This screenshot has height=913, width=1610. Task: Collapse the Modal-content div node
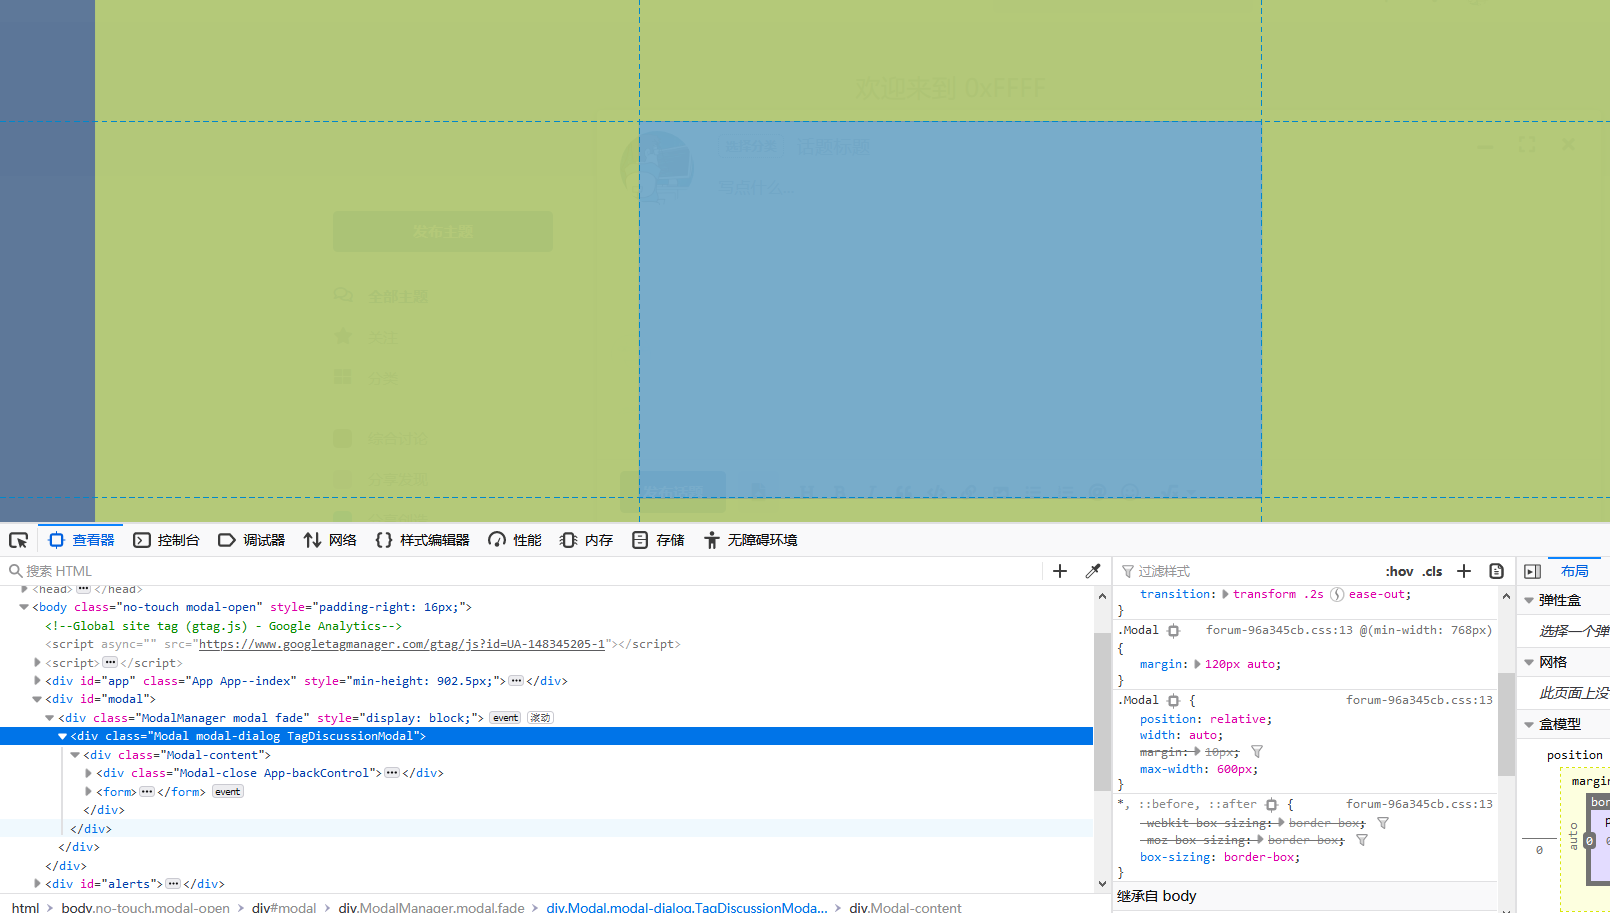[75, 755]
